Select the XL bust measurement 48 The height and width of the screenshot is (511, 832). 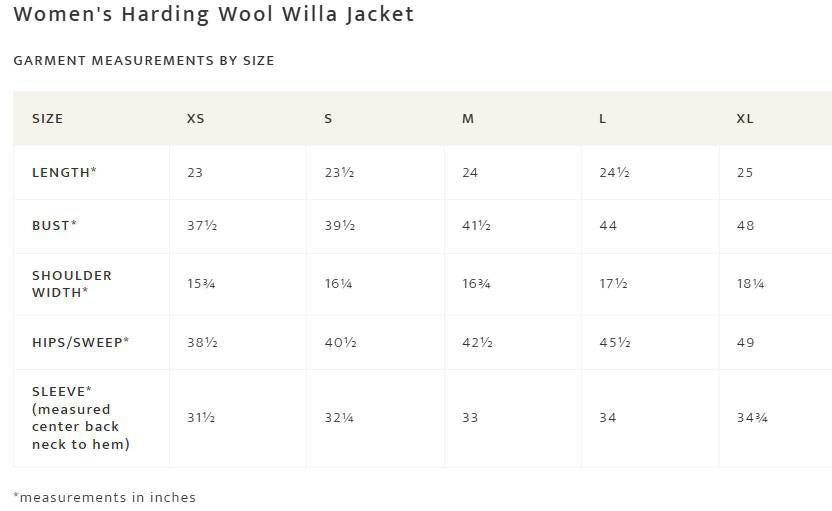pyautogui.click(x=745, y=226)
